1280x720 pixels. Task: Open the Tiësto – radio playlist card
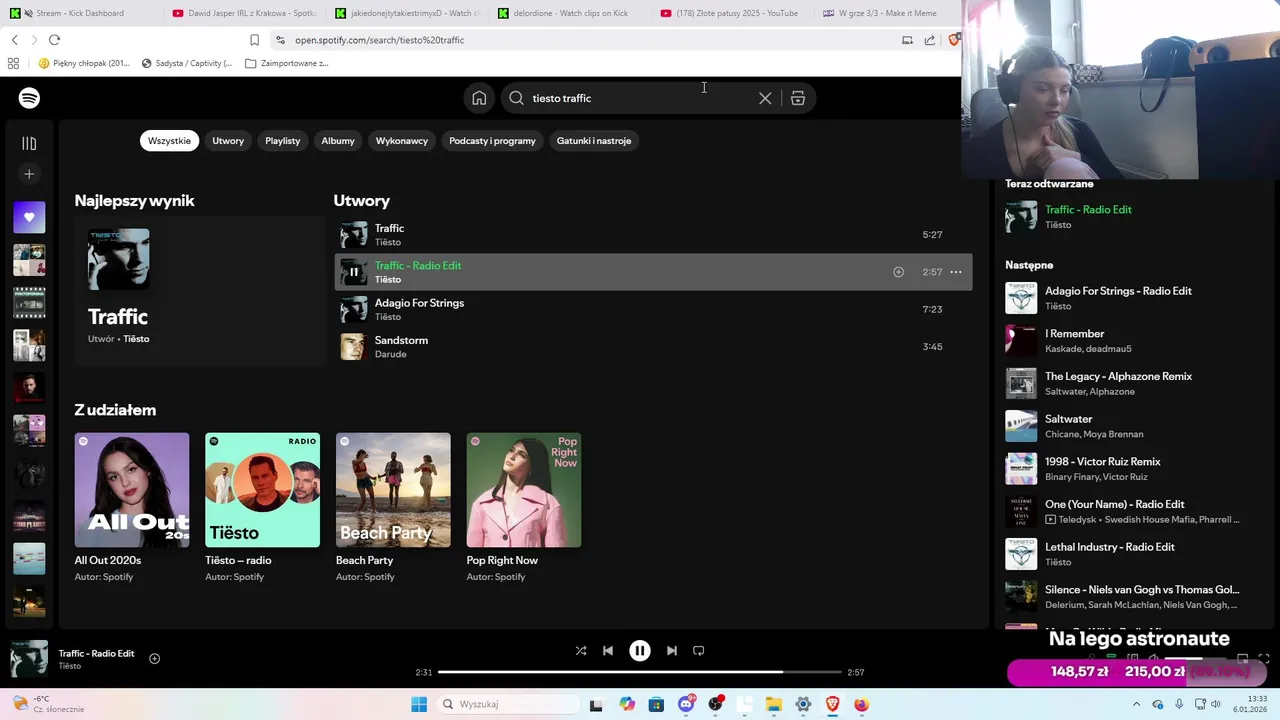pyautogui.click(x=262, y=508)
